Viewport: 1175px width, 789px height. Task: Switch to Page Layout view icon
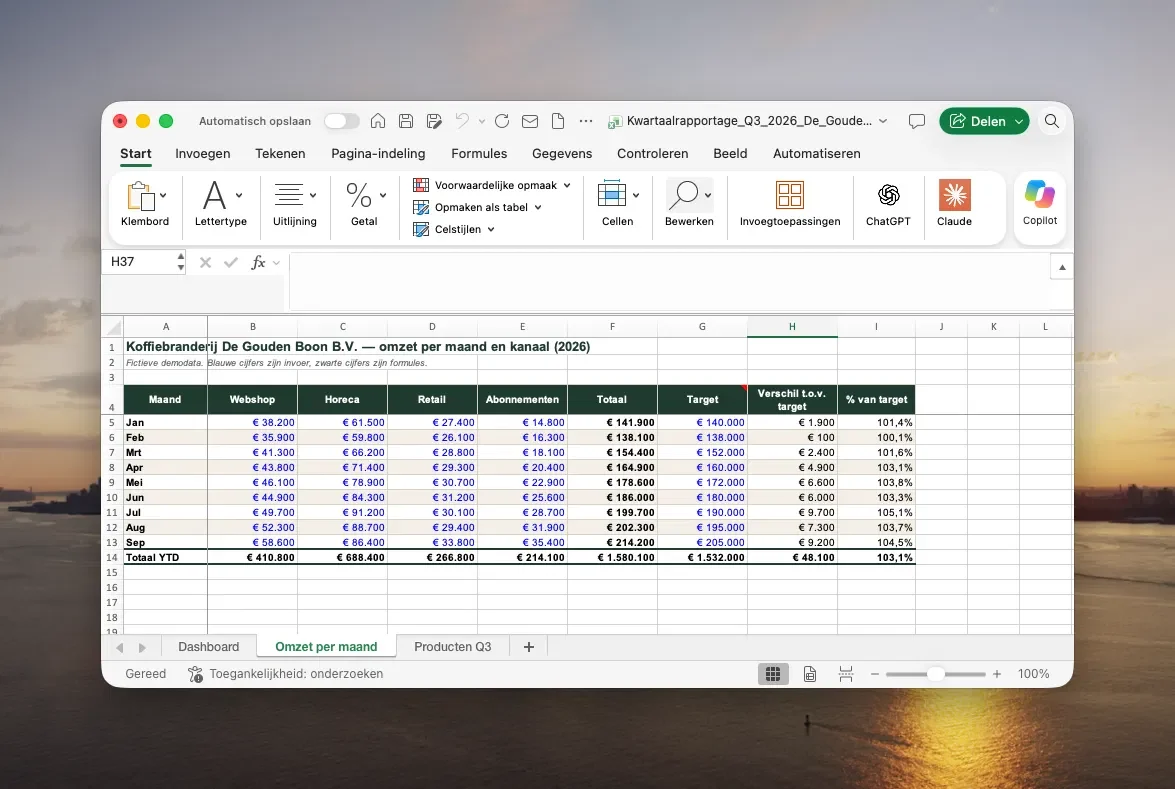810,674
